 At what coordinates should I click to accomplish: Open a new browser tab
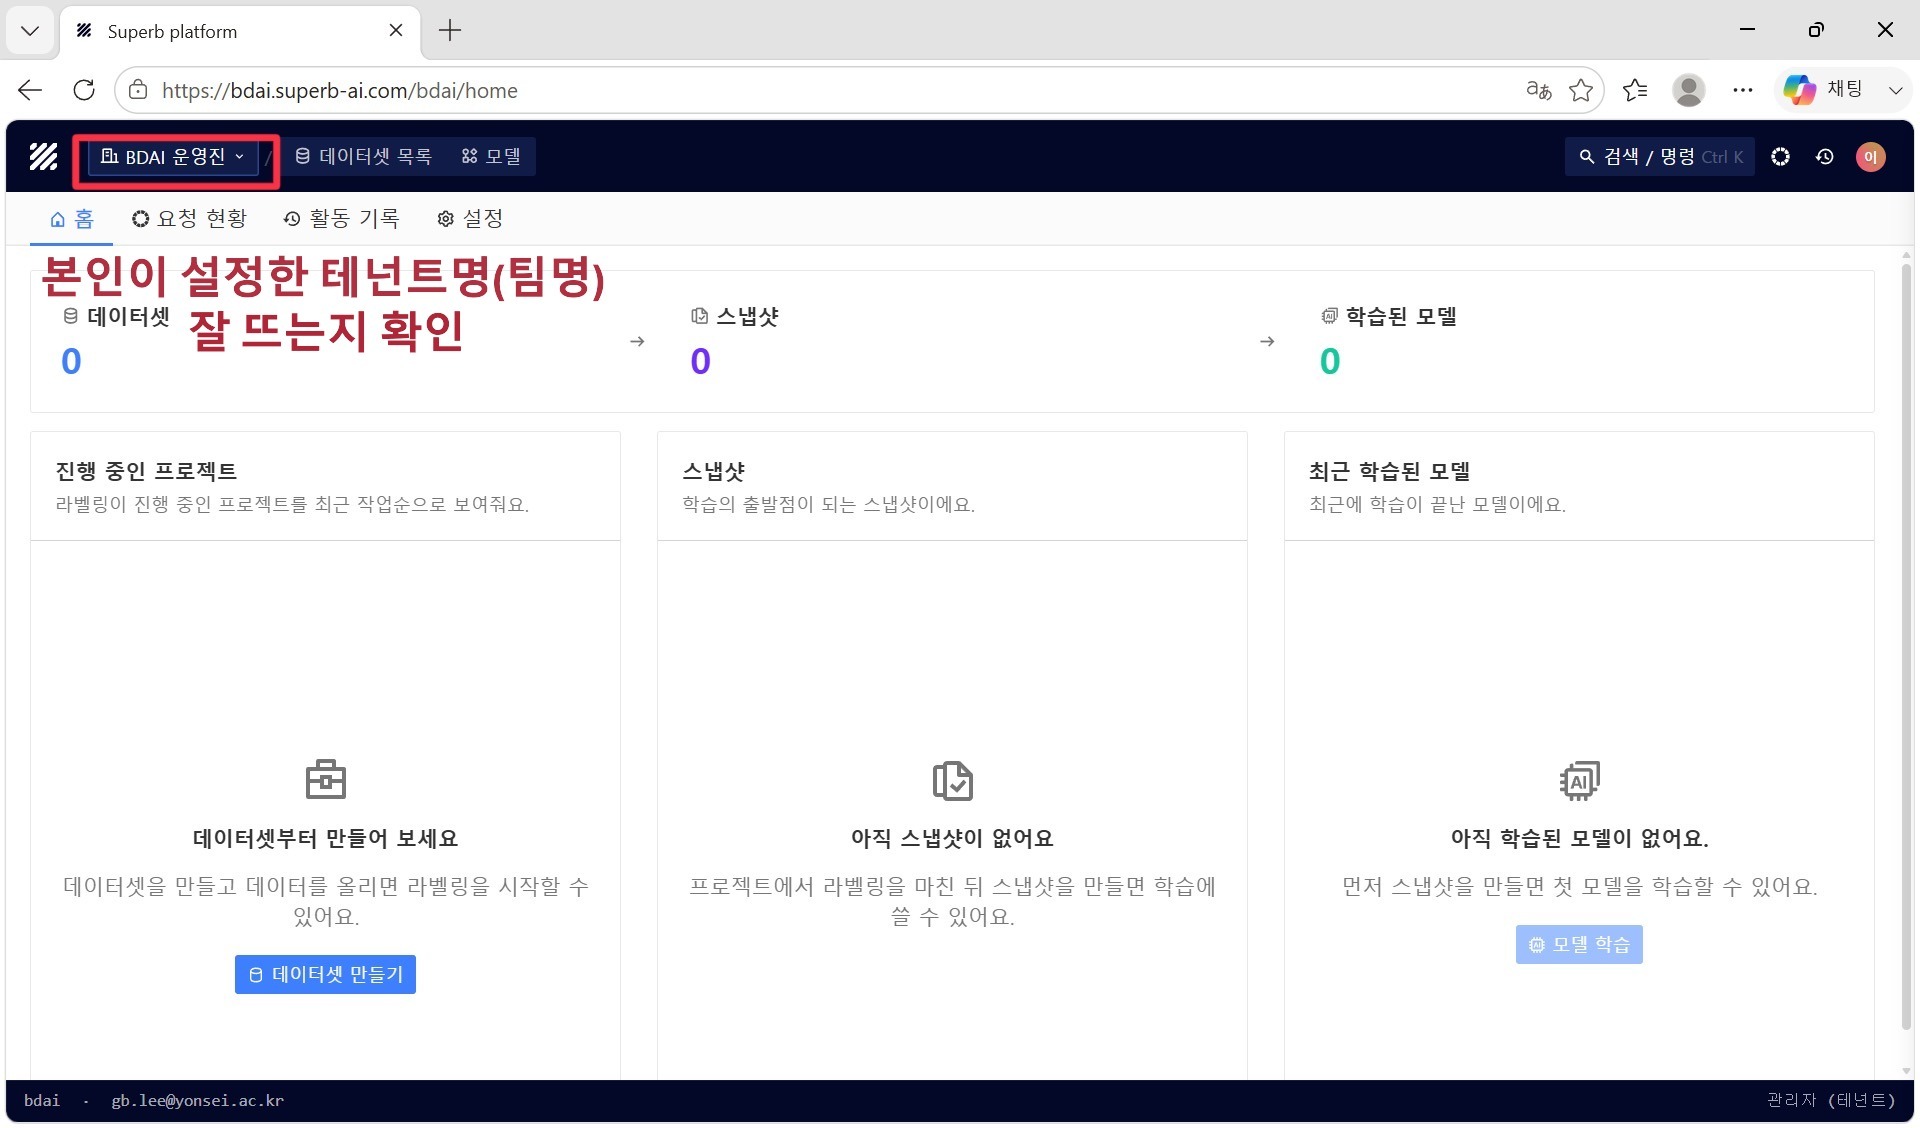(x=450, y=30)
